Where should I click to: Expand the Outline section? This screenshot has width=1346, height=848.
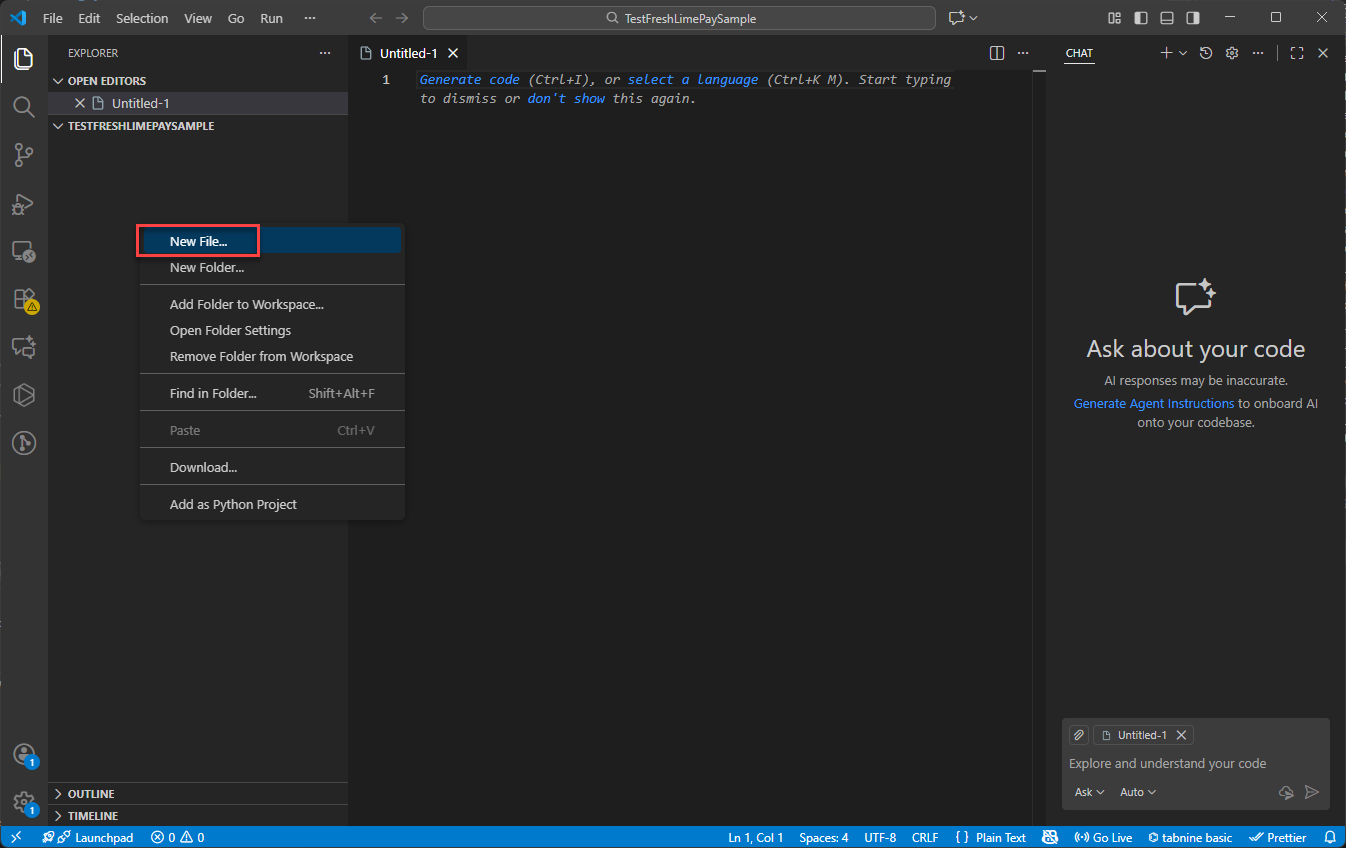click(90, 794)
